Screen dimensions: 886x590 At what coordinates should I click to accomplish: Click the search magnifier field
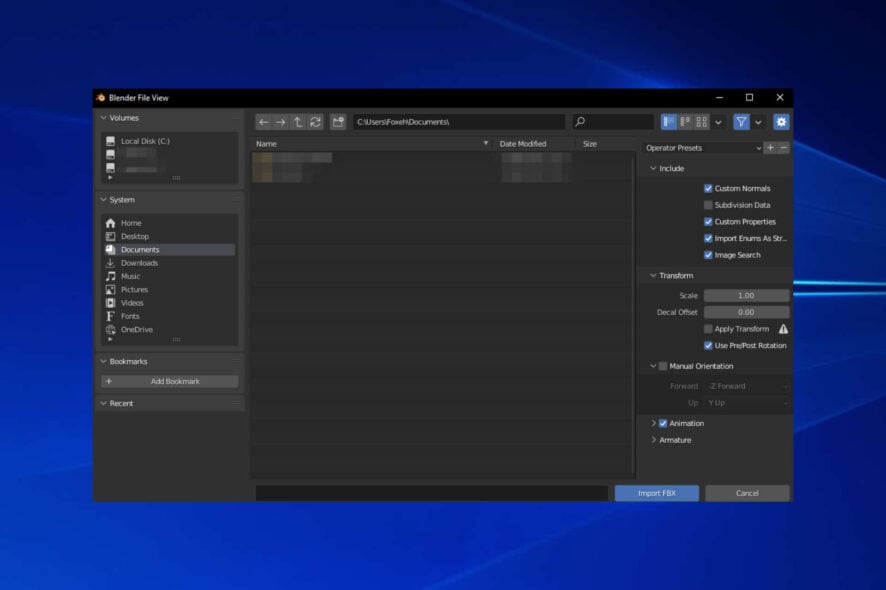tap(613, 122)
